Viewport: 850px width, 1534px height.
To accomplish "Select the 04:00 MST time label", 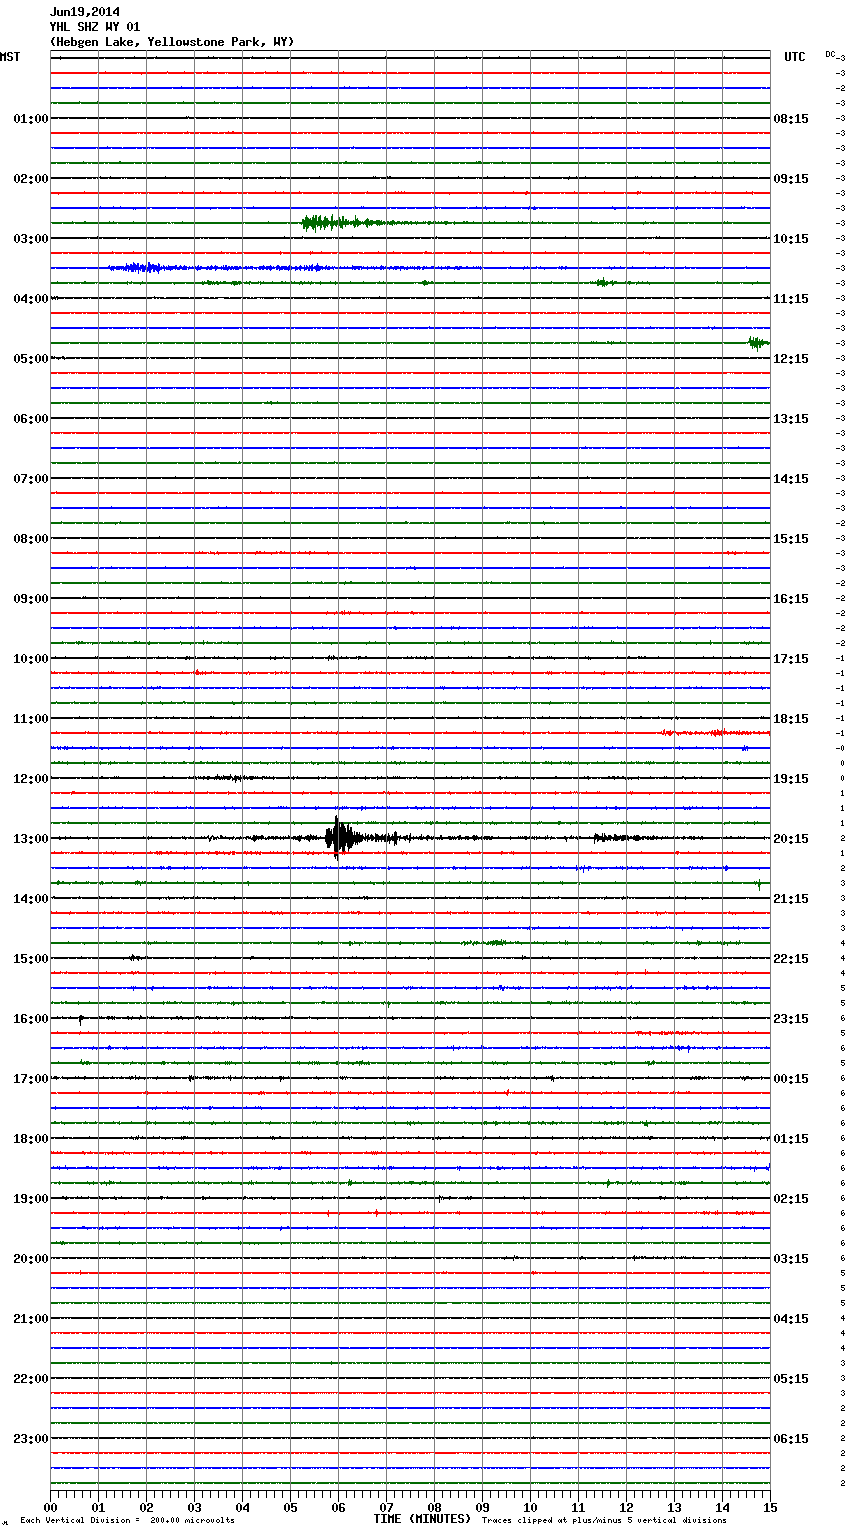I will (31, 299).
